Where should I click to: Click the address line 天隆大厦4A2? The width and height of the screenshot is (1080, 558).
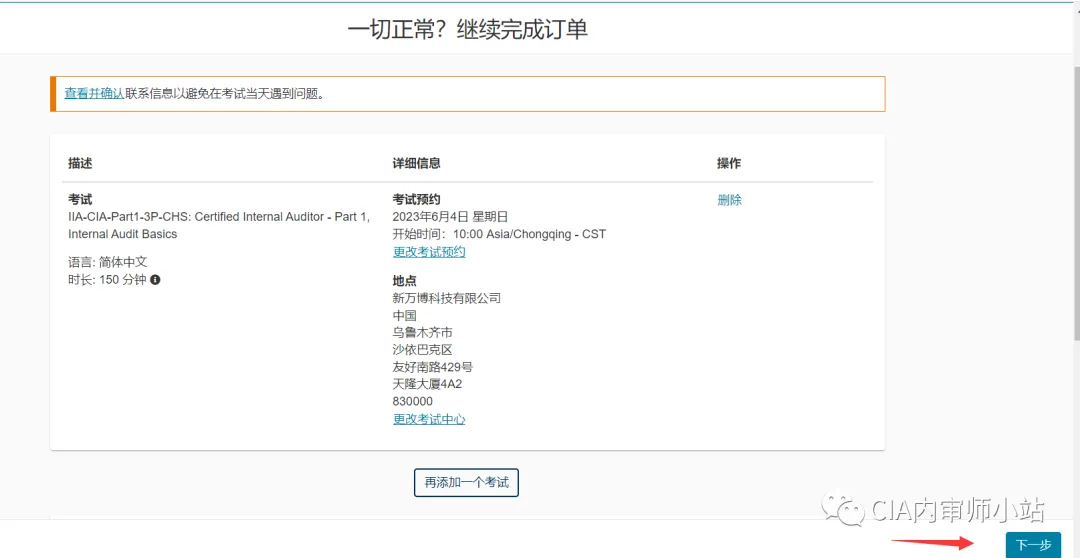point(427,384)
